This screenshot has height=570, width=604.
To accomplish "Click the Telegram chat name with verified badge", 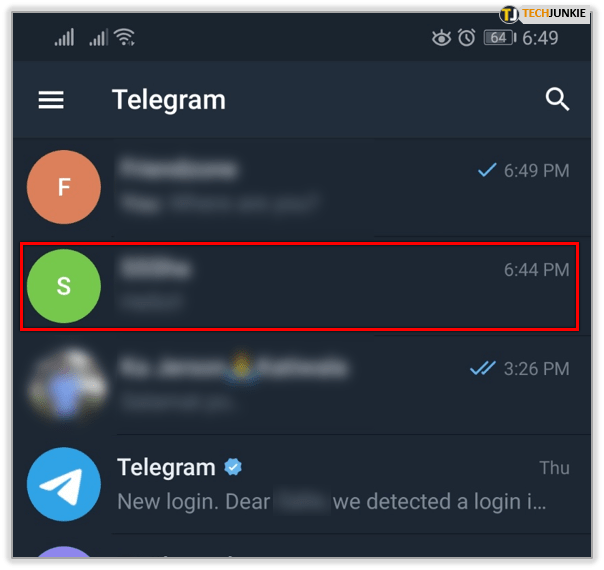I will pyautogui.click(x=166, y=468).
